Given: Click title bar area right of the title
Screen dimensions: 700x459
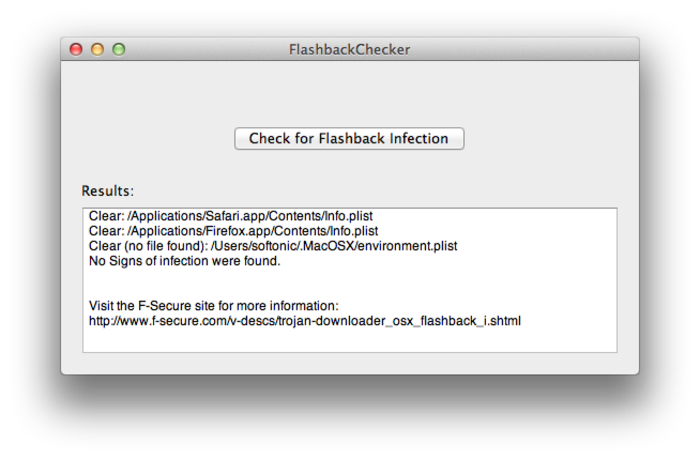Looking at the screenshot, I should click(x=520, y=49).
